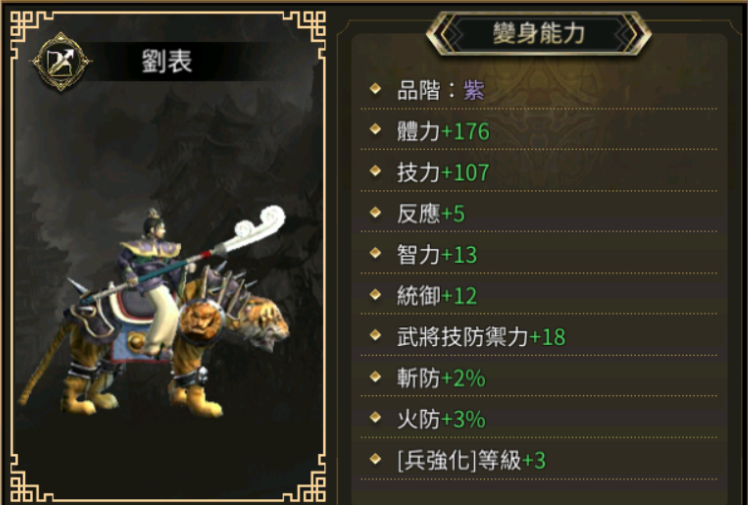The image size is (749, 512).
Task: Select the 變身能力 title tab
Action: (x=539, y=33)
